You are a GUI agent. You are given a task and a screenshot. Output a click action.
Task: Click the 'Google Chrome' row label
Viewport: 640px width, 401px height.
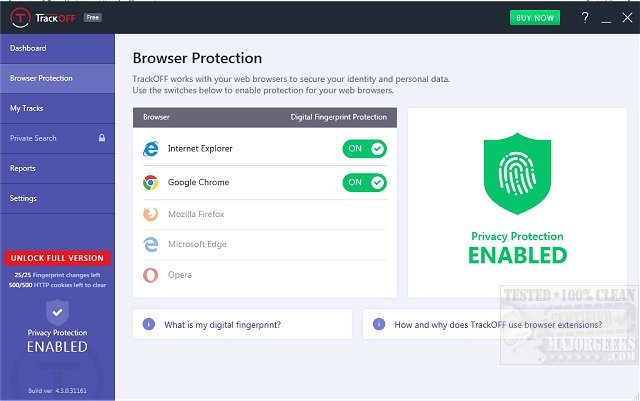198,183
